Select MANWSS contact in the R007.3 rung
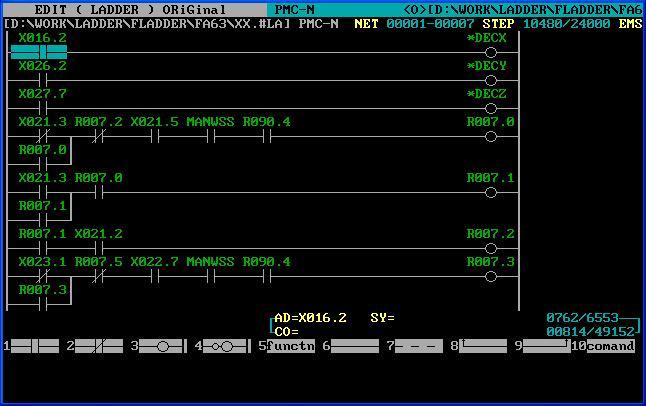646x406 pixels. 211,277
